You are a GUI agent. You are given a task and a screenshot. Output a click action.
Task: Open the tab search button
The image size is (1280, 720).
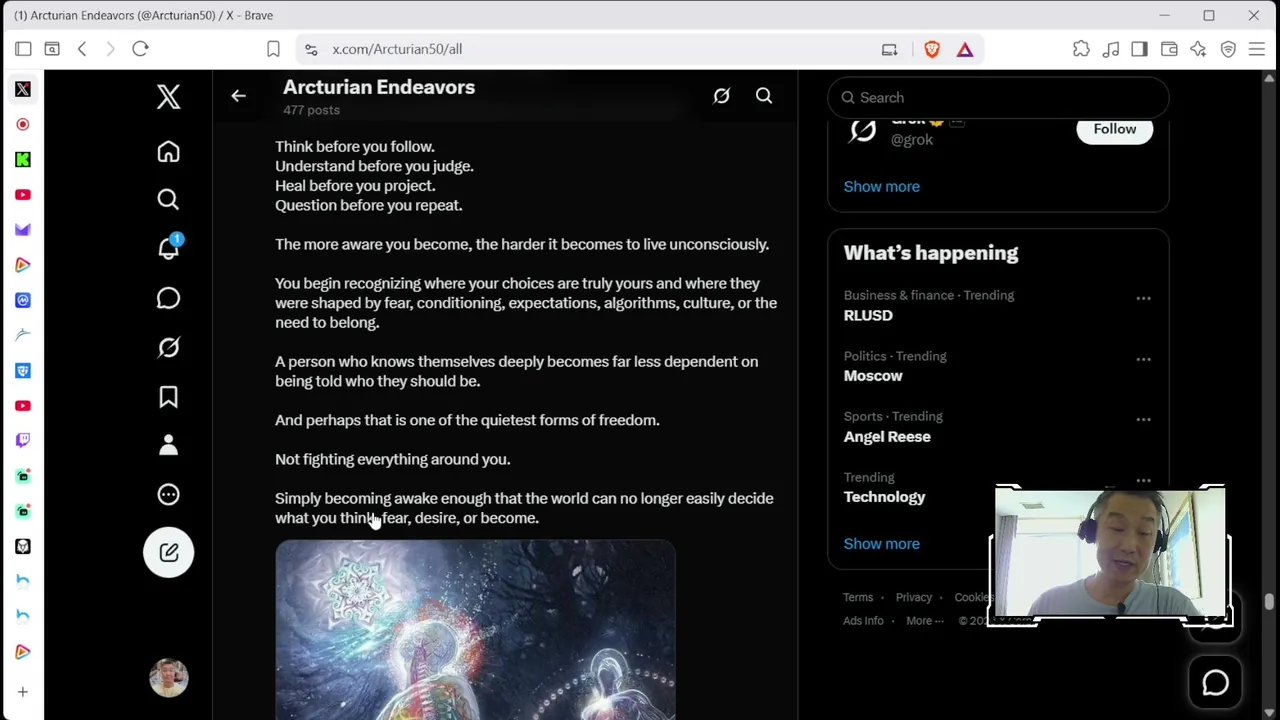[52, 49]
